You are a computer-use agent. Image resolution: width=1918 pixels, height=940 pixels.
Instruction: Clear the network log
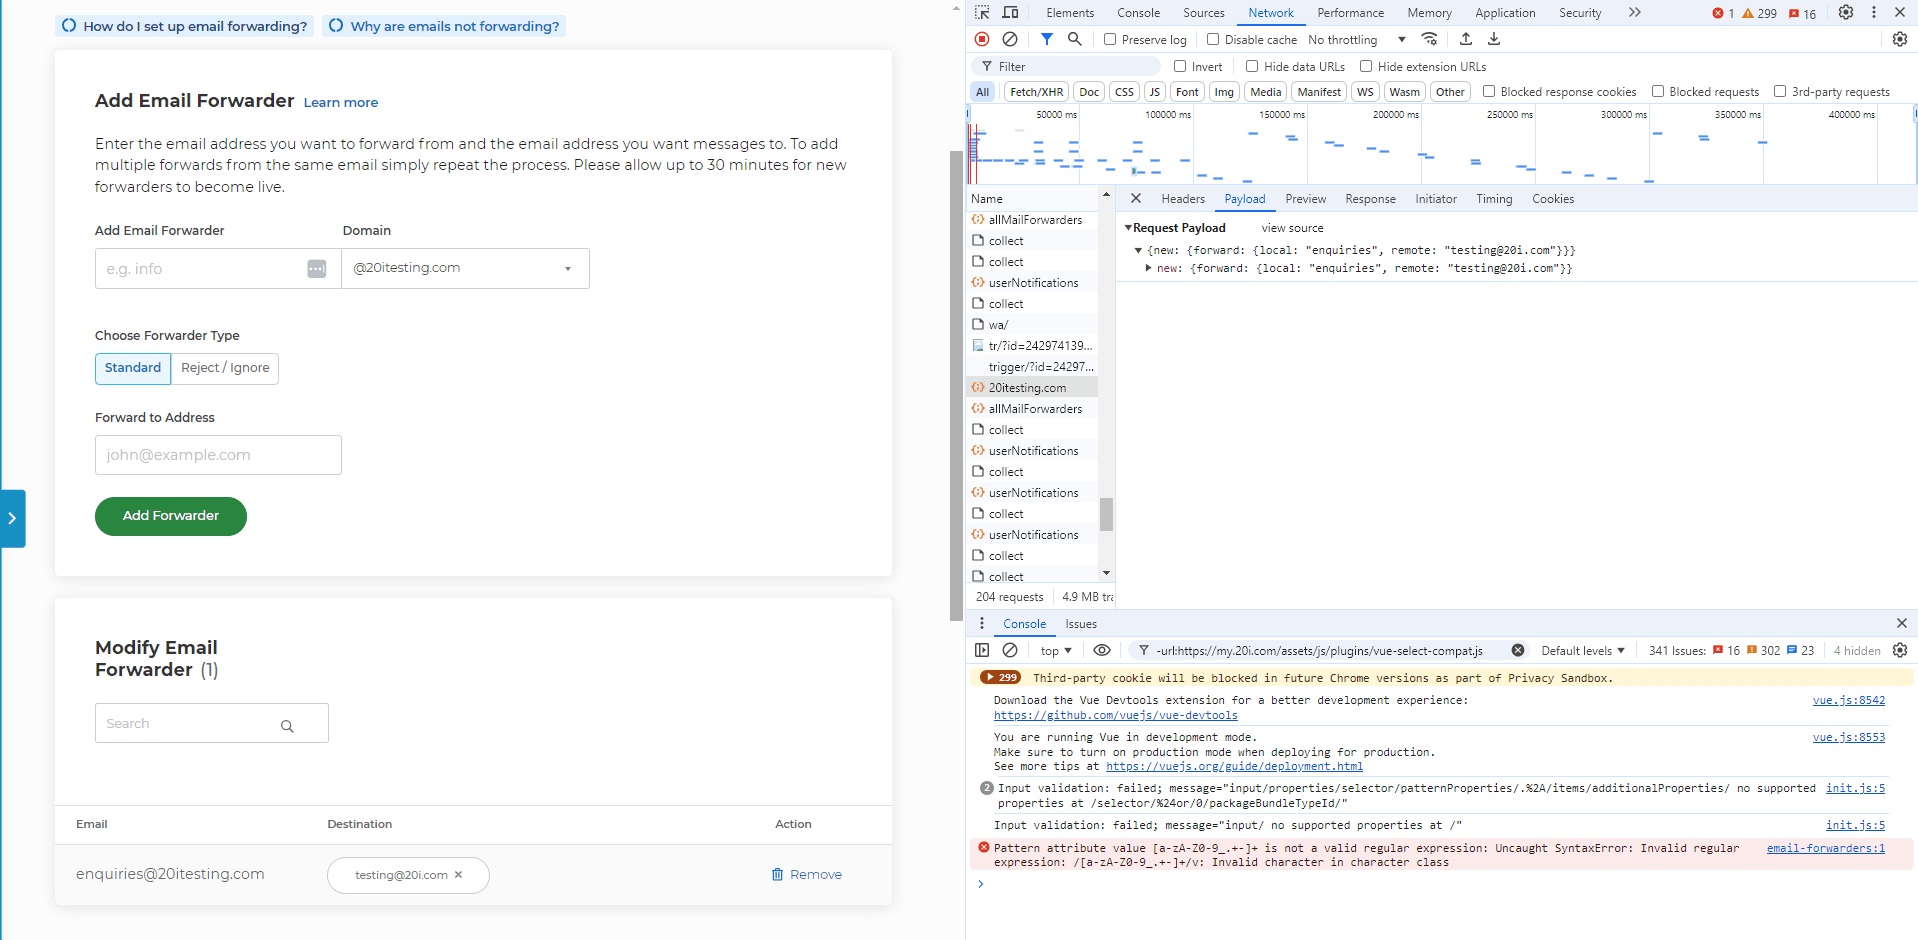tap(1010, 39)
